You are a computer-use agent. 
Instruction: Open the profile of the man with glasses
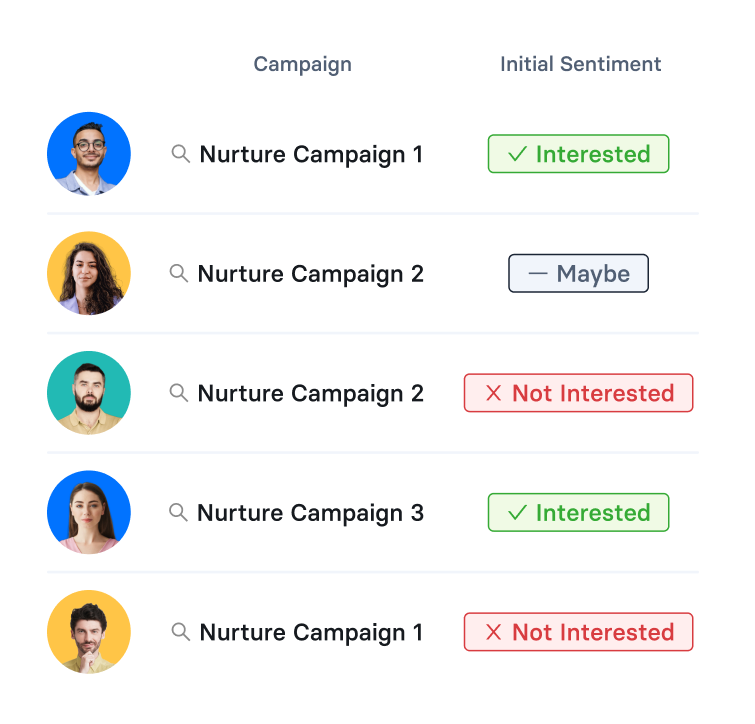(x=89, y=154)
